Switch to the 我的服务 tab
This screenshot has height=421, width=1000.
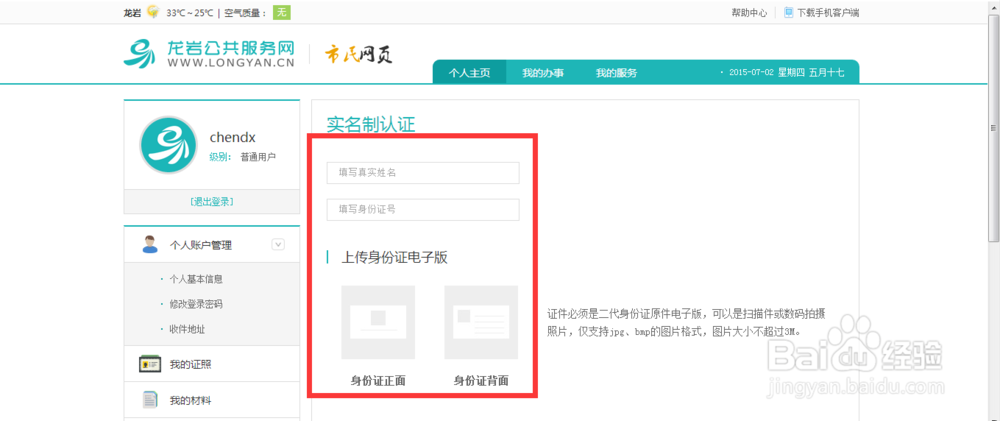[x=616, y=73]
